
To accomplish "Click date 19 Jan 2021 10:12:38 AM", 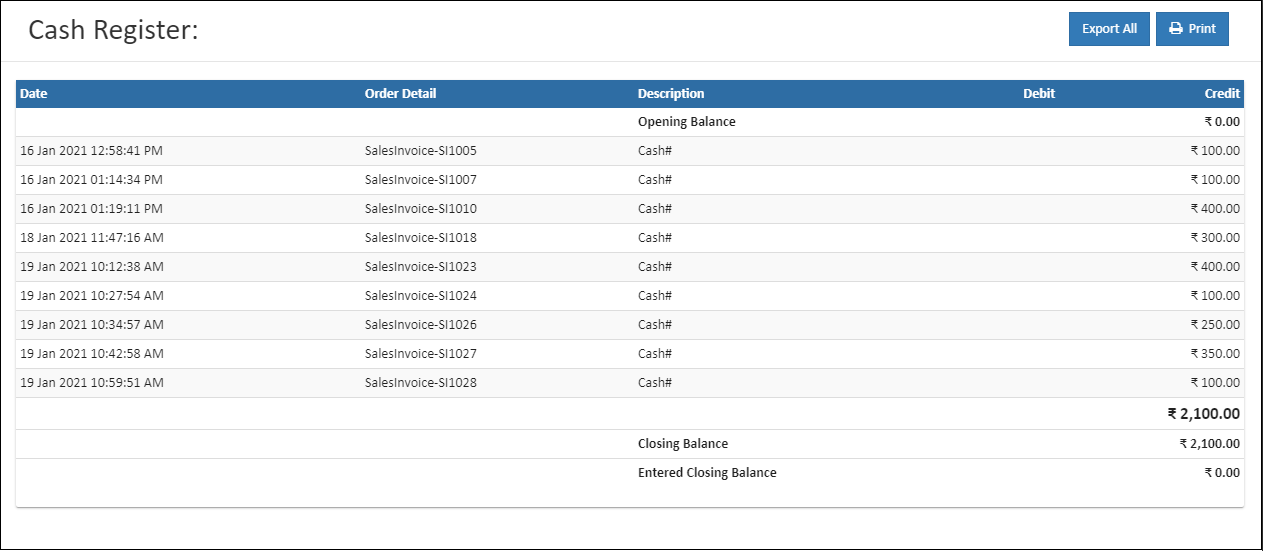I will pos(92,267).
